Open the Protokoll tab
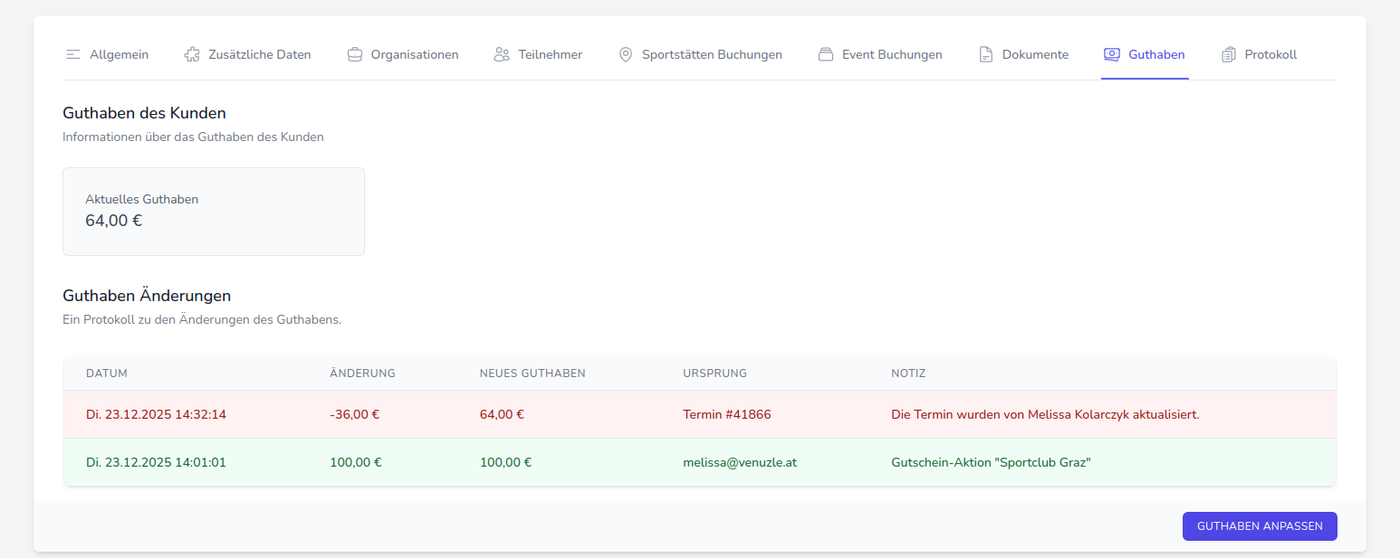1400x558 pixels. (x=1259, y=54)
